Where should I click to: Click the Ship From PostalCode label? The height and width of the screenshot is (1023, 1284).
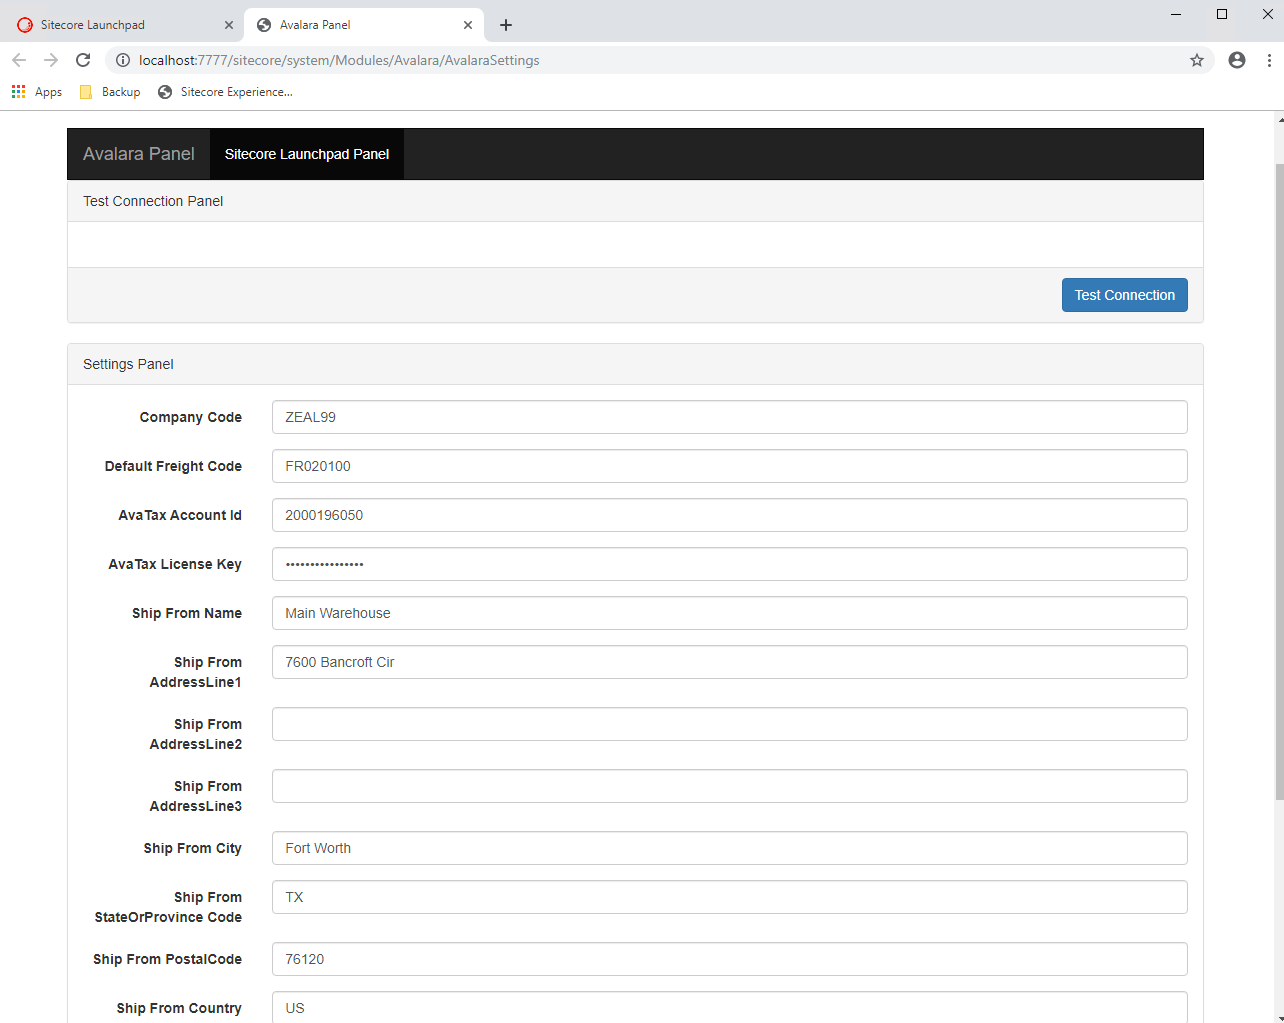168,959
